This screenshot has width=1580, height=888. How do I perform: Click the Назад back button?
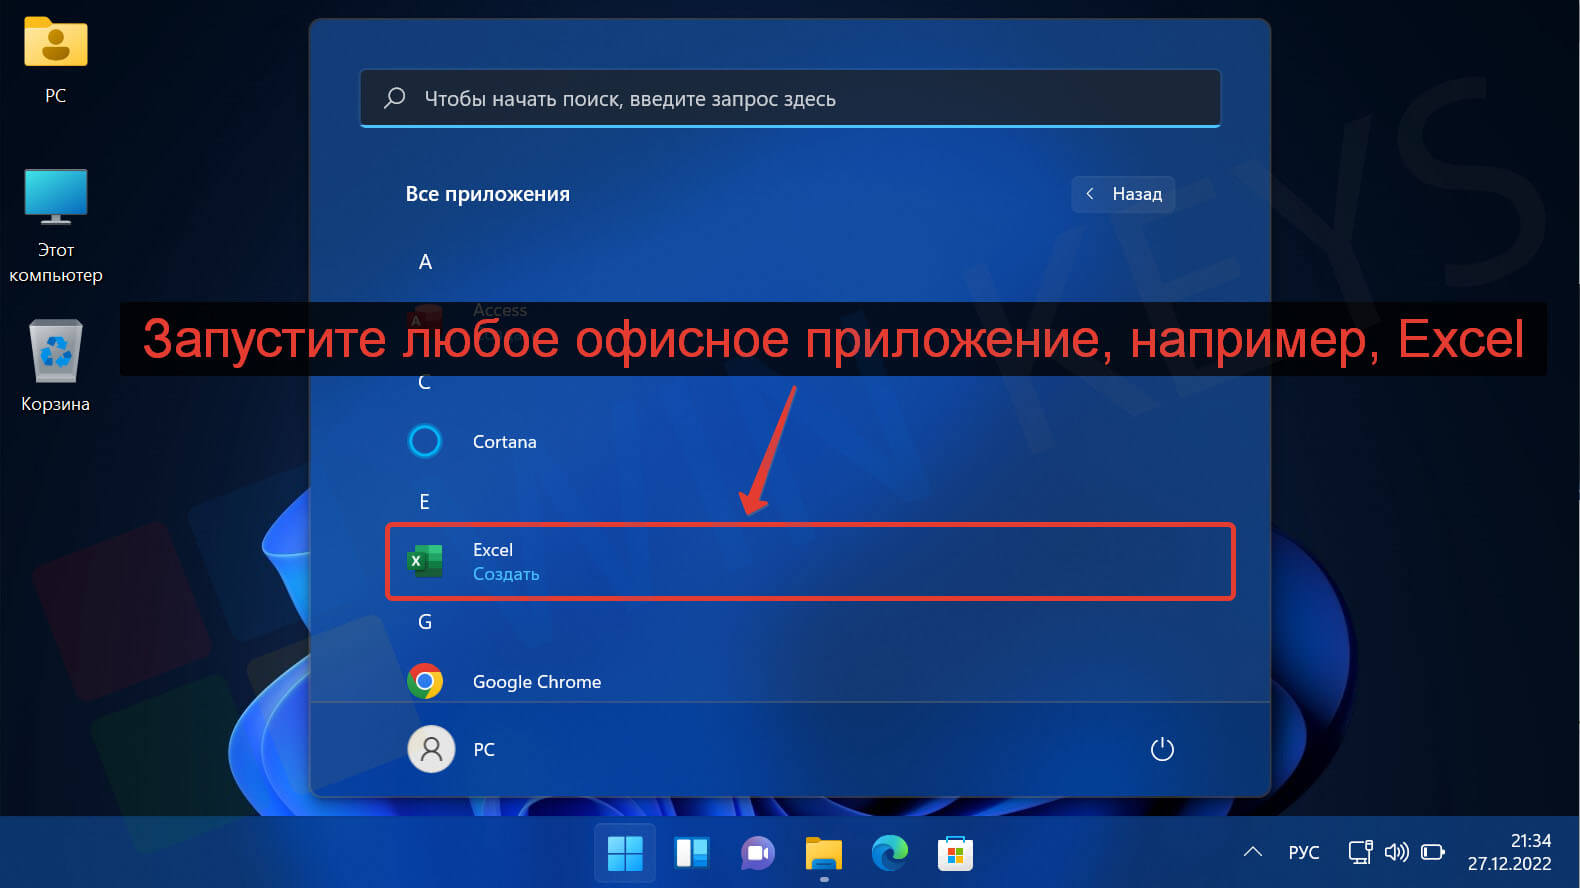coord(1123,194)
